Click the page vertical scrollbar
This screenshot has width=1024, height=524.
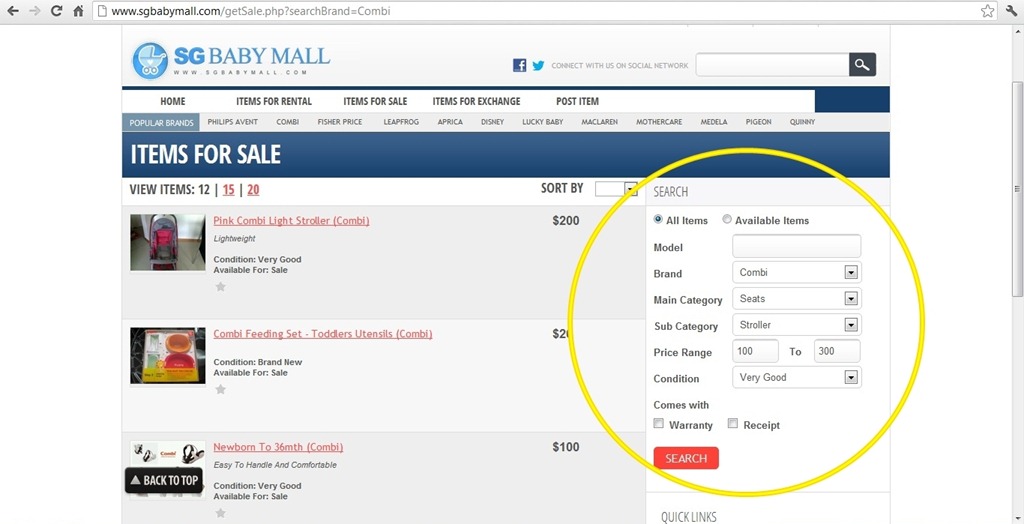coord(1017,189)
